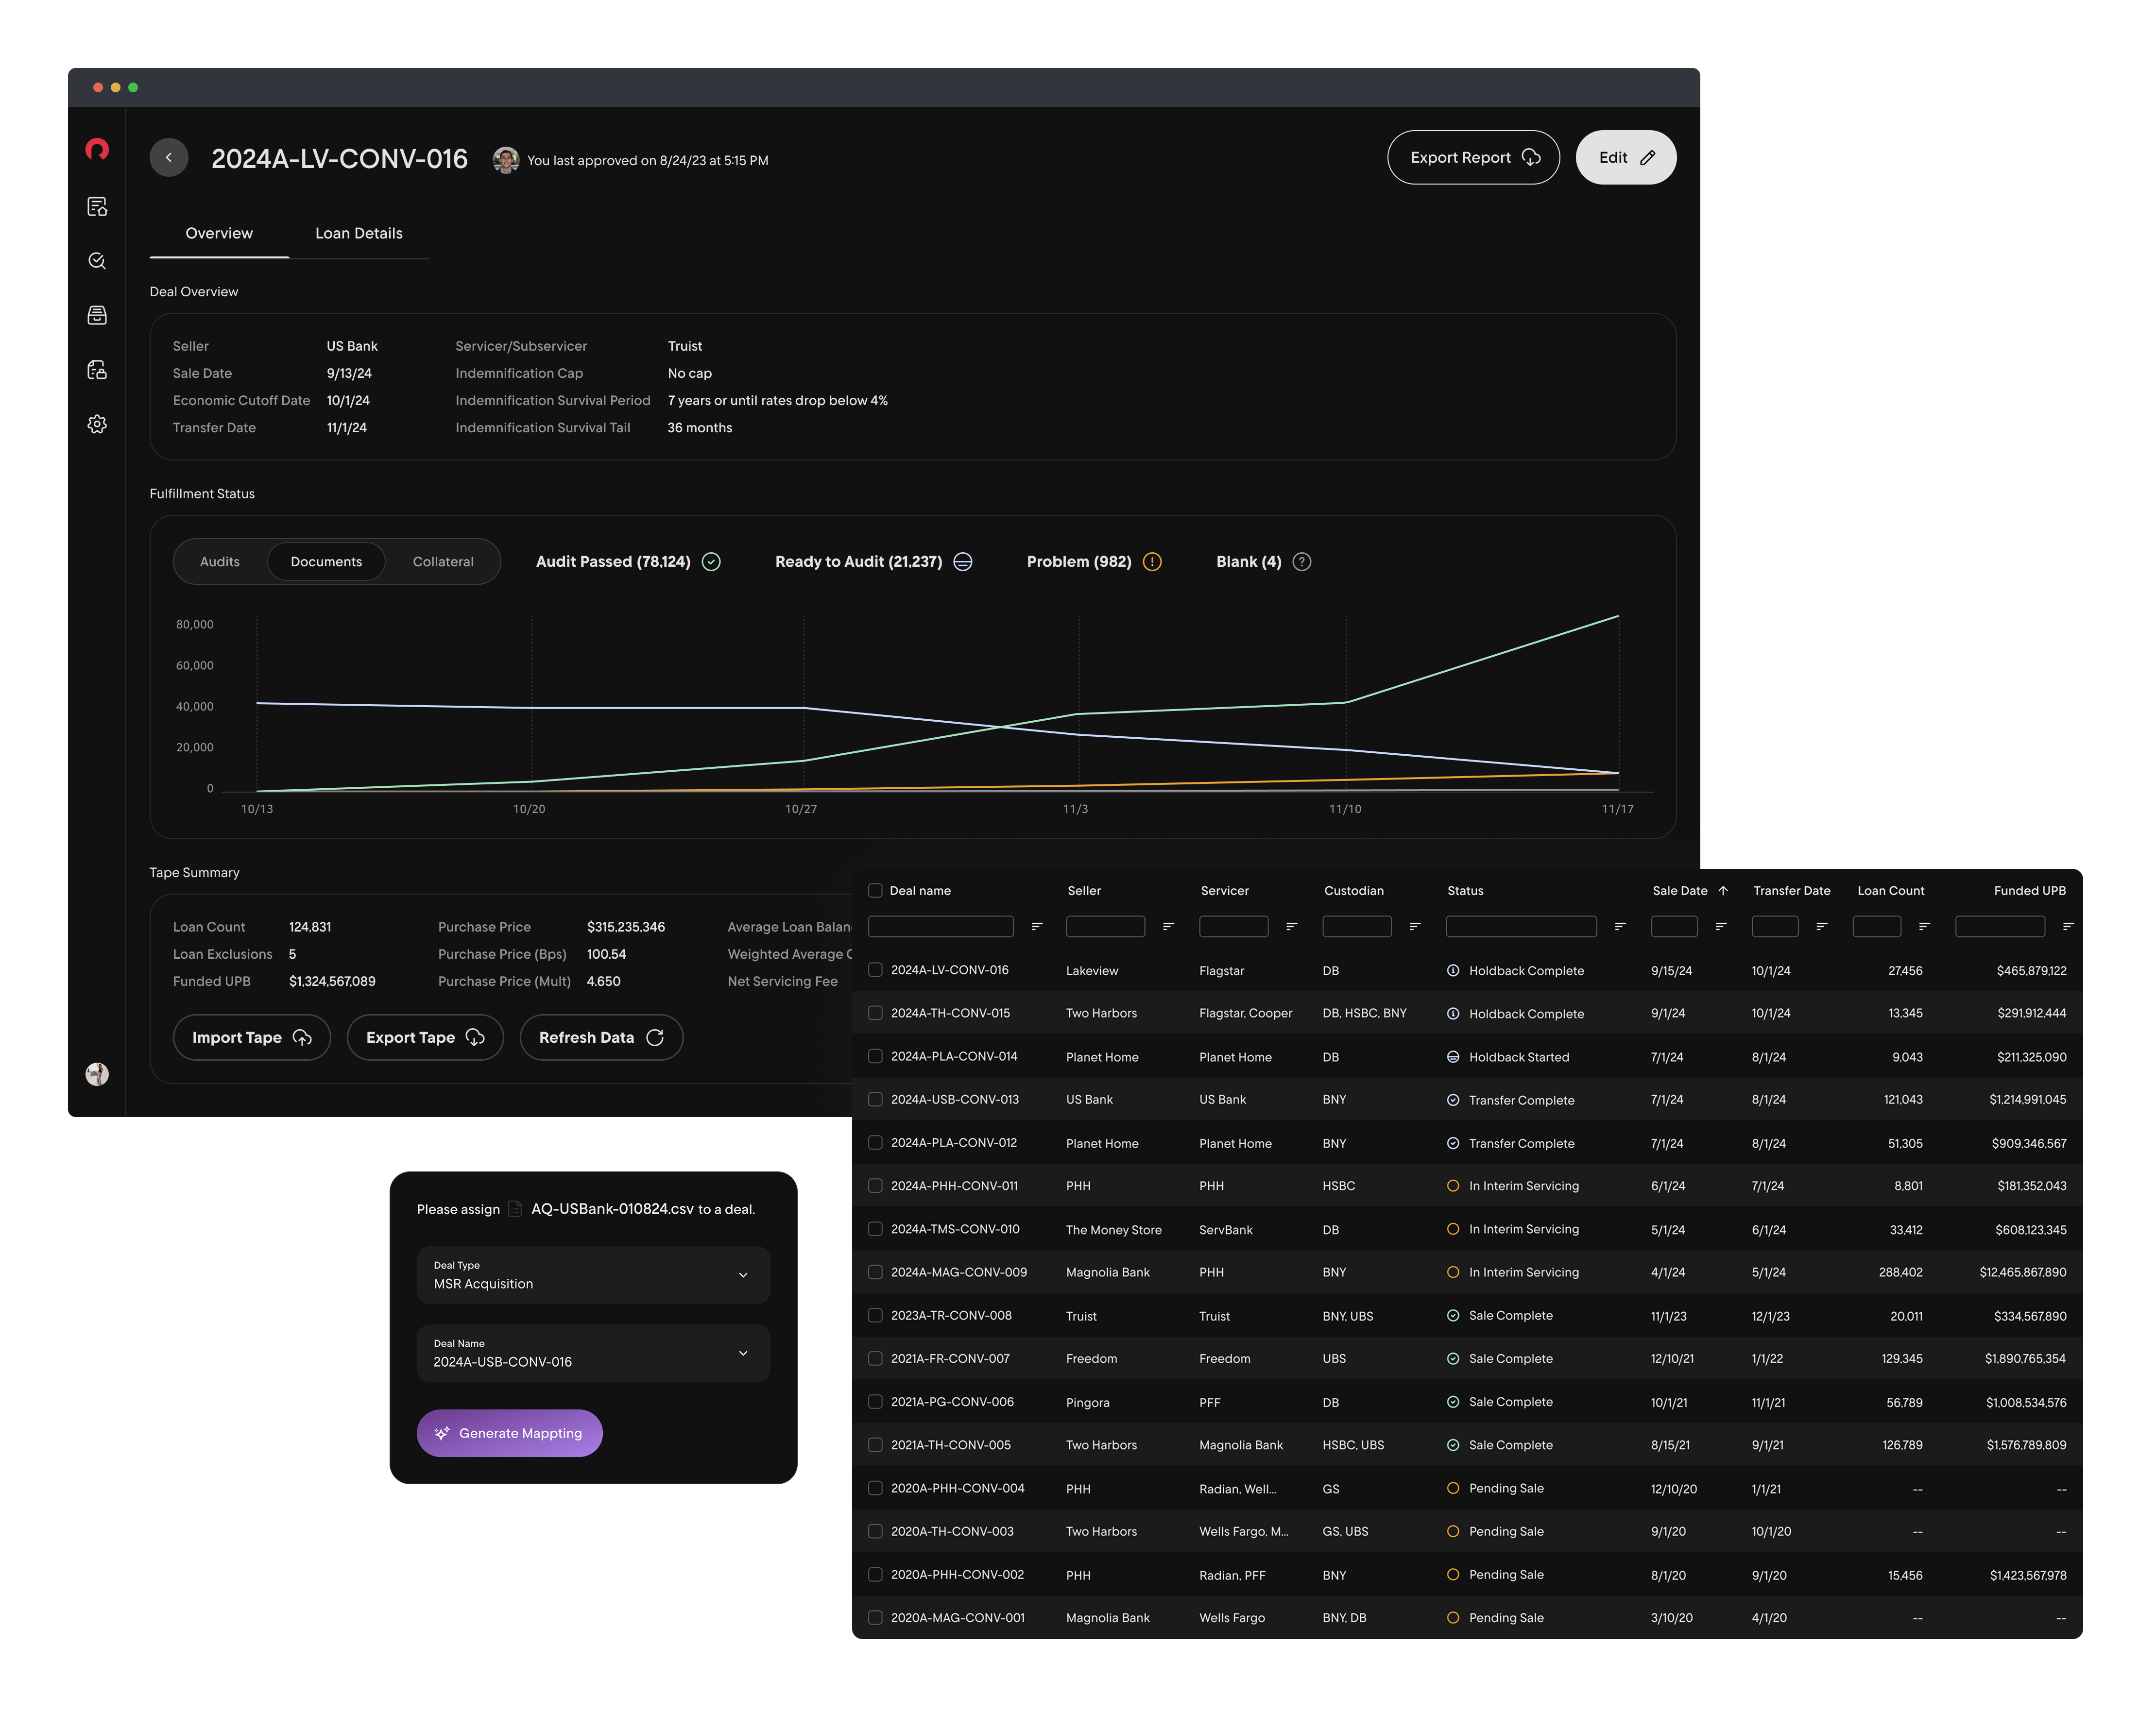Select the 2023A-TR-CONV-008 row checkbox
This screenshot has height=1712, width=2156.
coord(875,1316)
